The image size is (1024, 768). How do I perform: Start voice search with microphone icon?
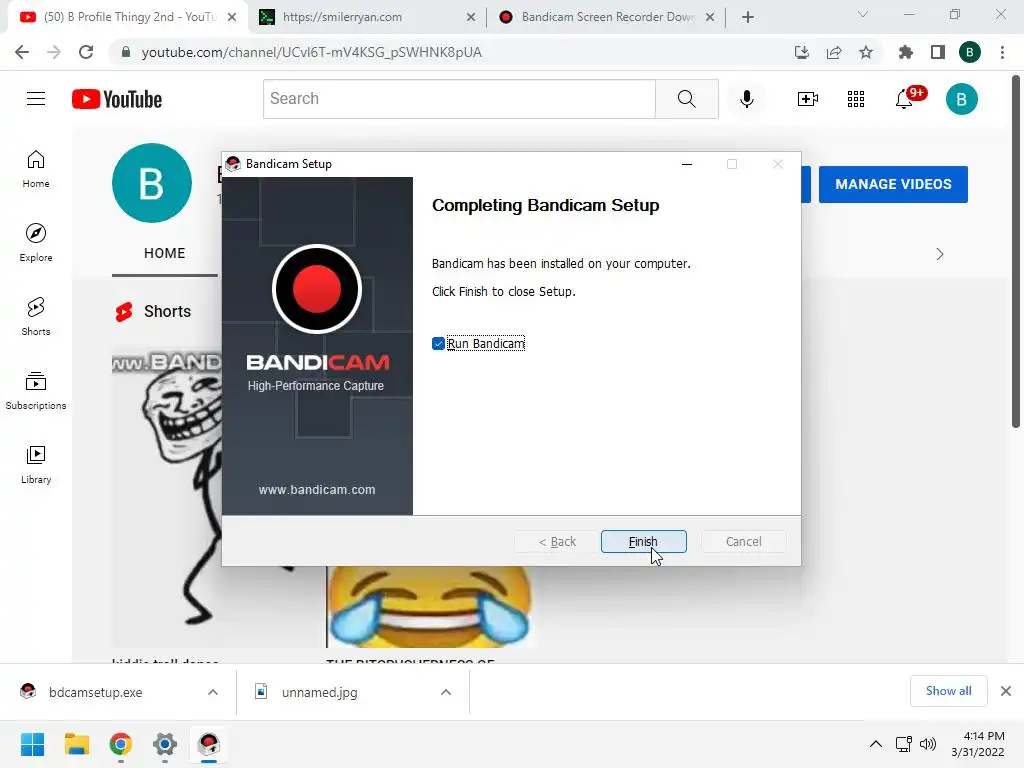746,99
